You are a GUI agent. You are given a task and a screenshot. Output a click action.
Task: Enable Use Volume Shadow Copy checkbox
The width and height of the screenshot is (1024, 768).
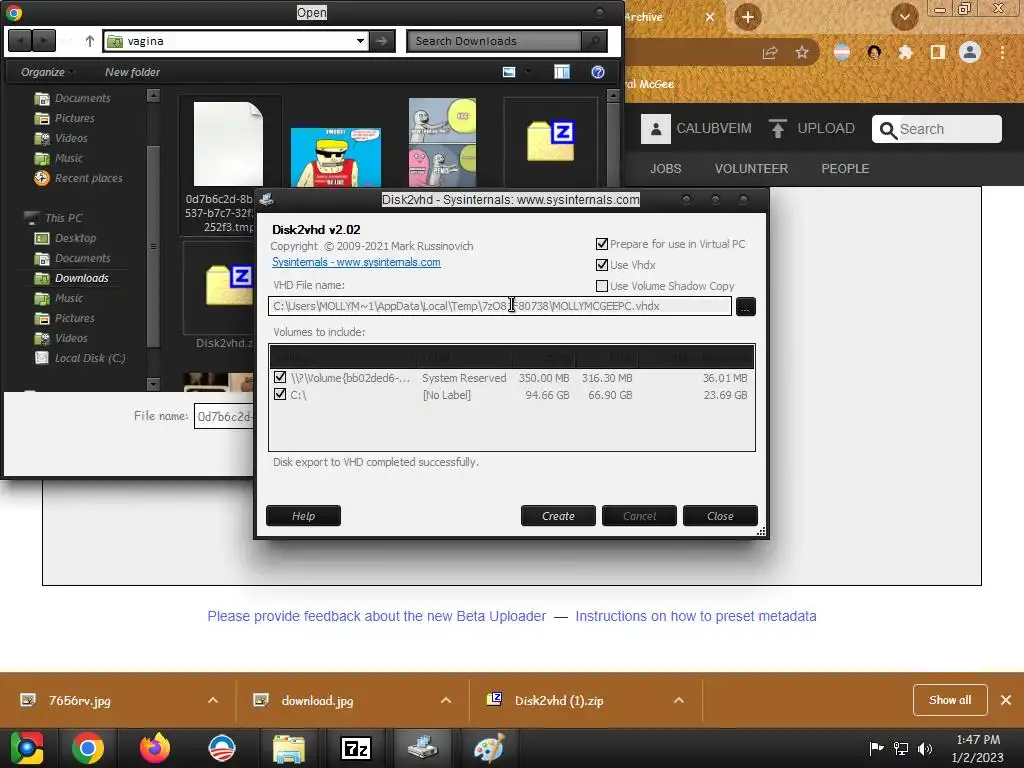click(601, 286)
